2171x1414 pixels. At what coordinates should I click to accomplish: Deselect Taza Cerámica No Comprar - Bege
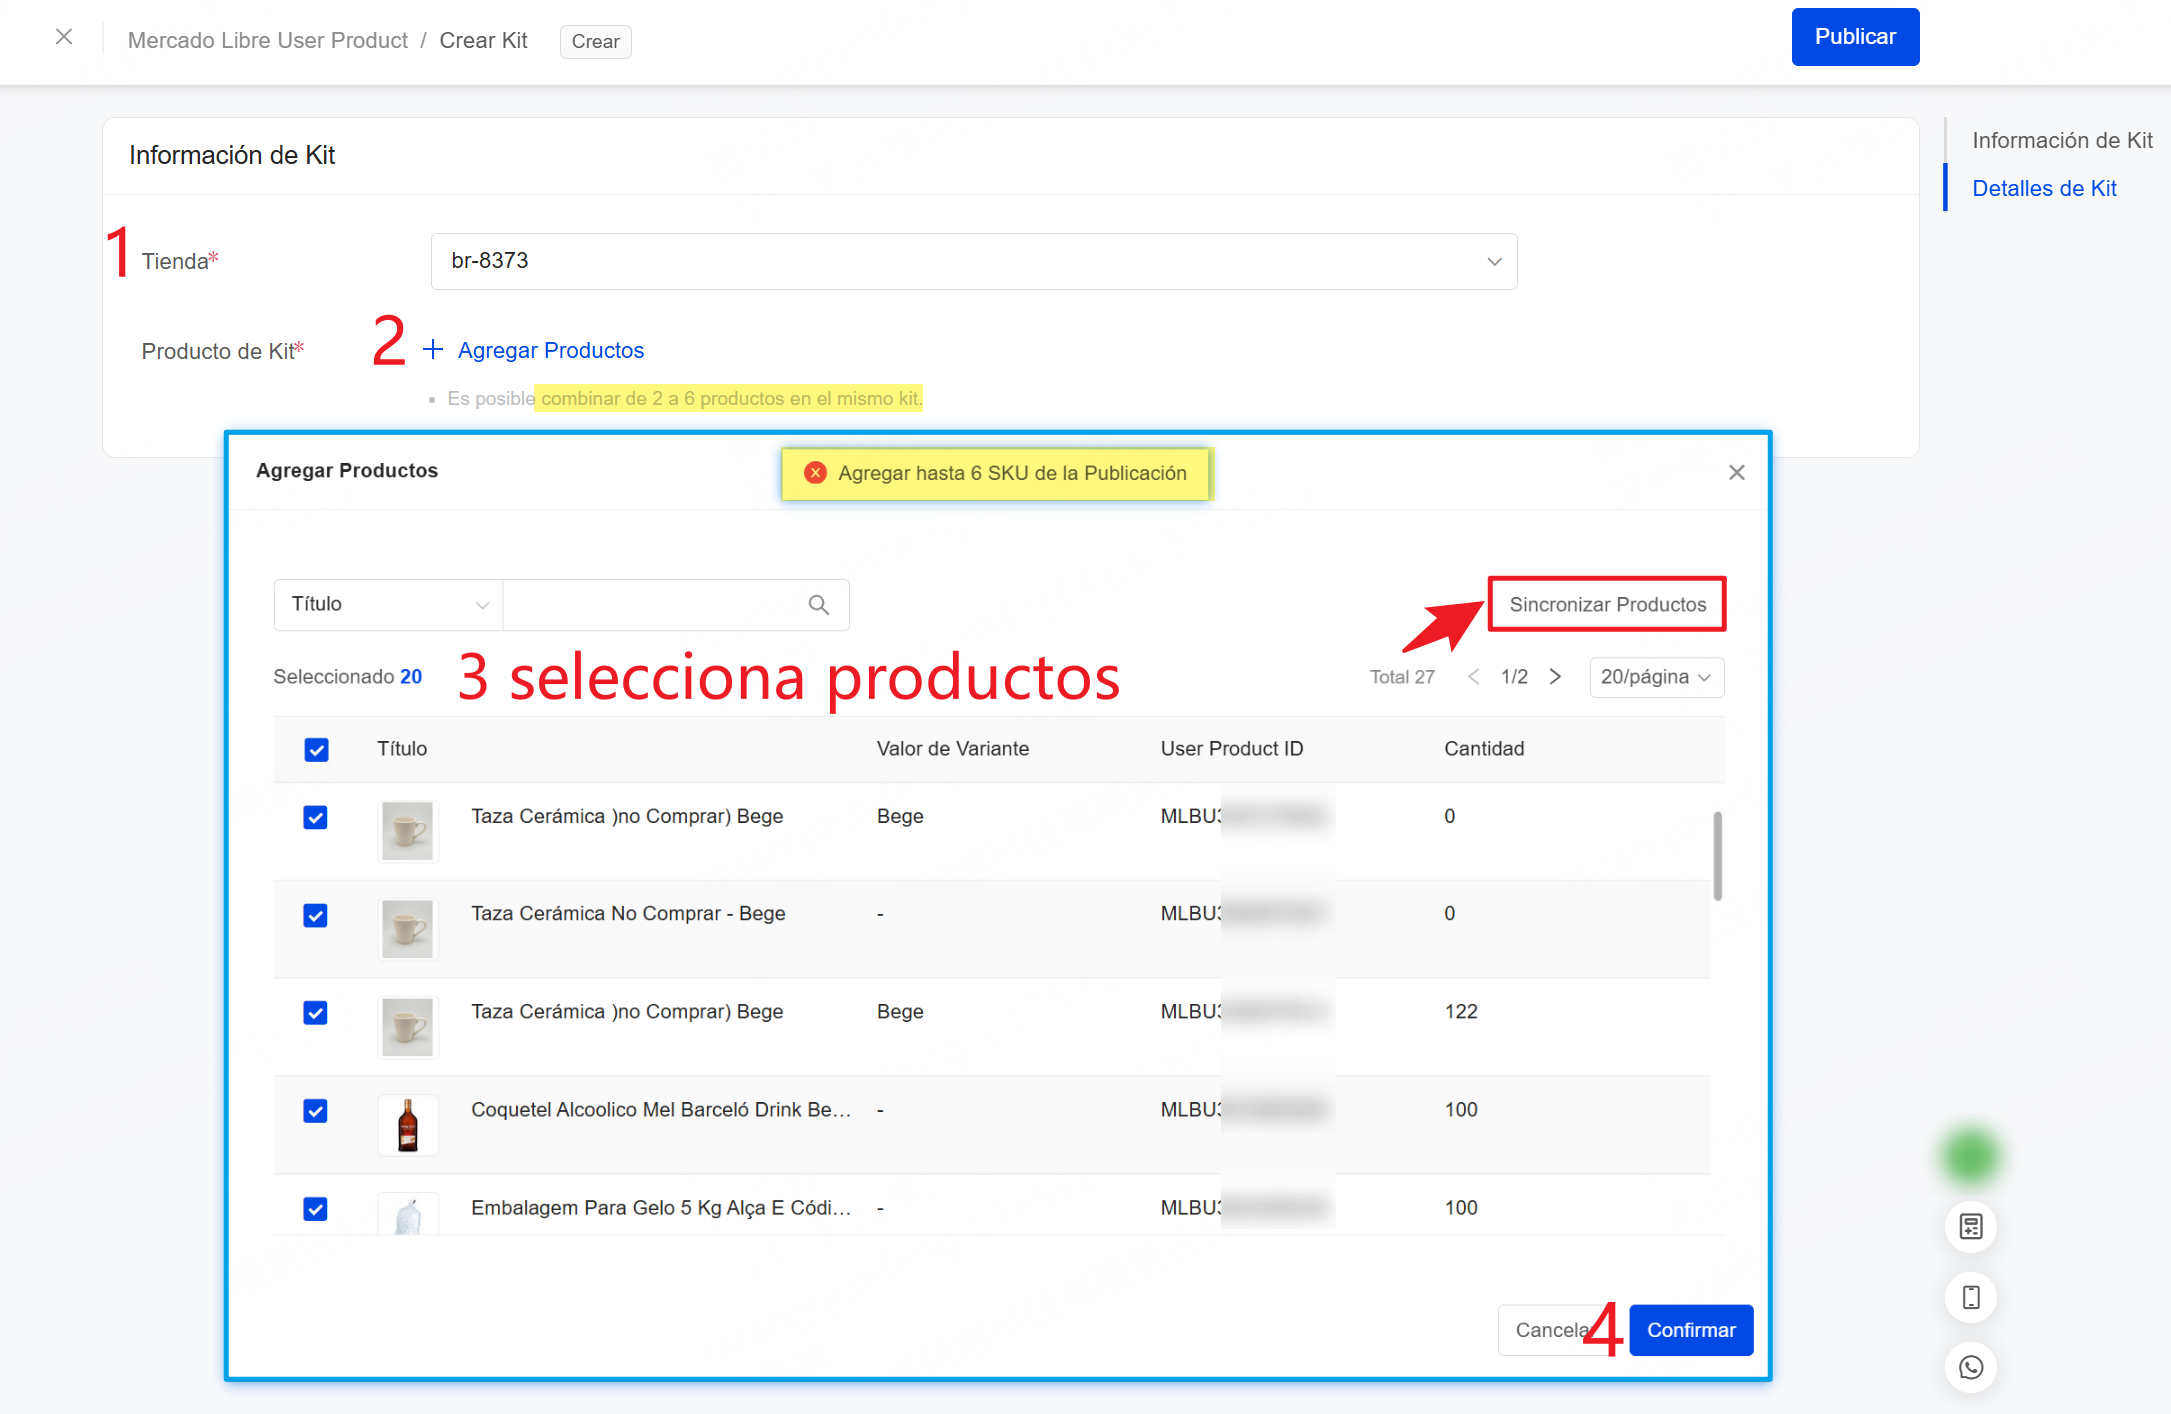[x=316, y=915]
